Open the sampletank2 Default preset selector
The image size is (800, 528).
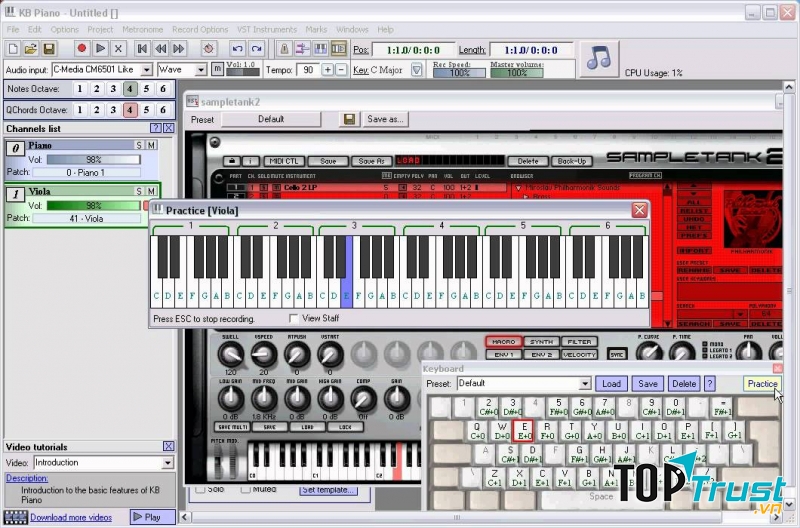271,119
